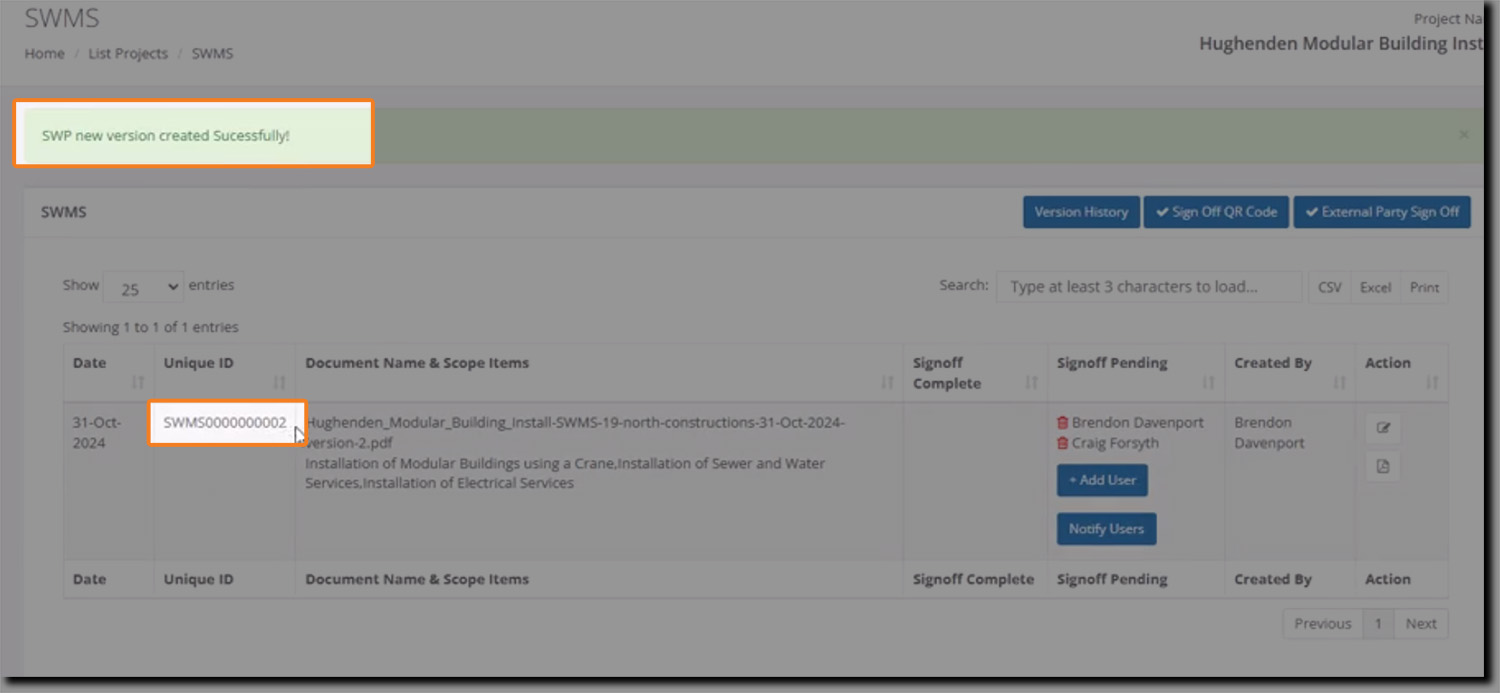The height and width of the screenshot is (693, 1500).
Task: Dismiss the success alert with the X
Action: click(1464, 134)
